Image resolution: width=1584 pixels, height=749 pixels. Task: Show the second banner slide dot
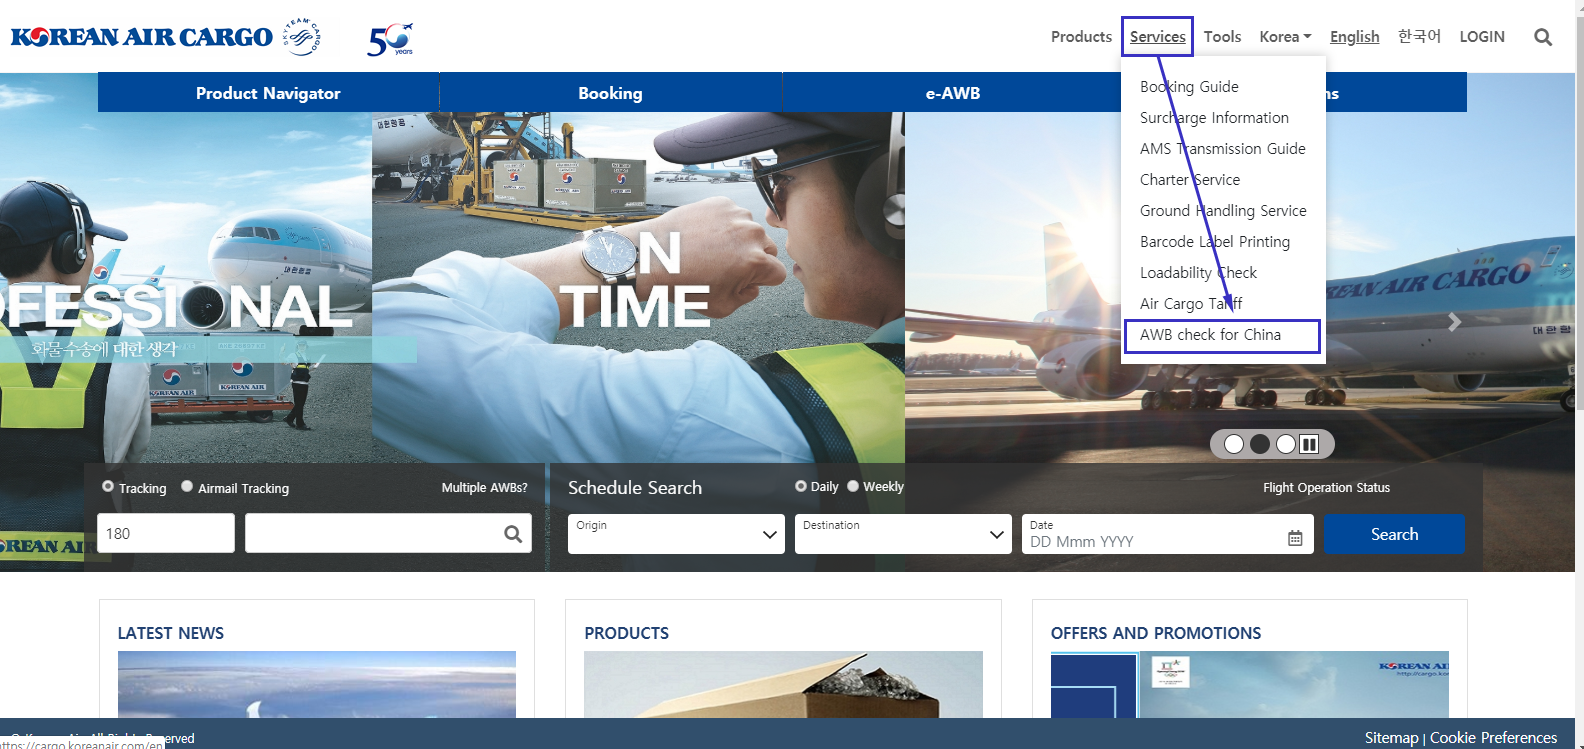coord(1260,444)
